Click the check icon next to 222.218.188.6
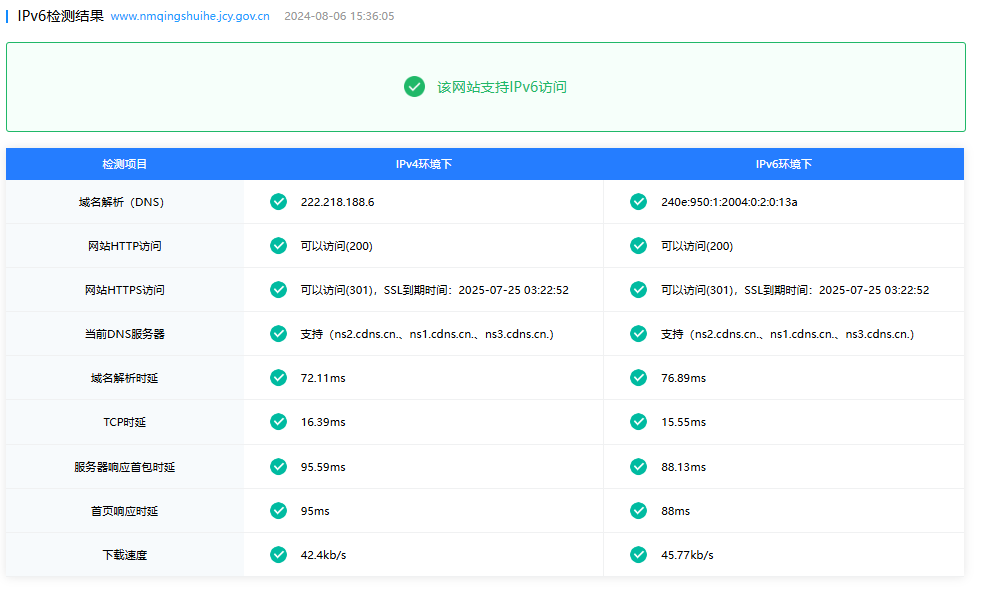 (279, 202)
